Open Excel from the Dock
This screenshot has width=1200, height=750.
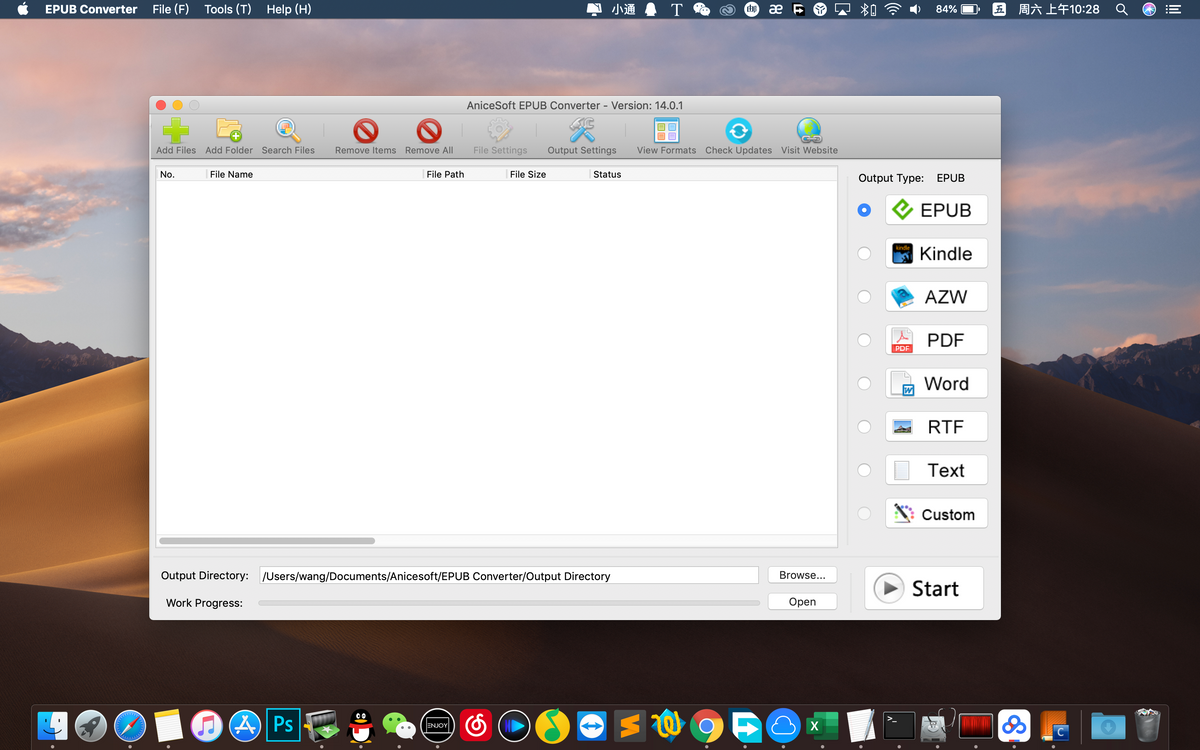(x=822, y=725)
